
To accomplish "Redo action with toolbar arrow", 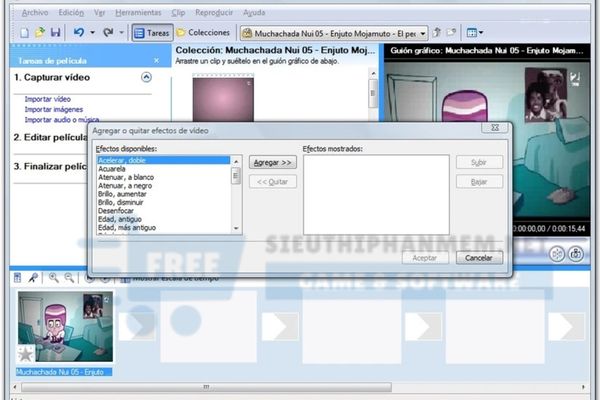I will click(108, 33).
